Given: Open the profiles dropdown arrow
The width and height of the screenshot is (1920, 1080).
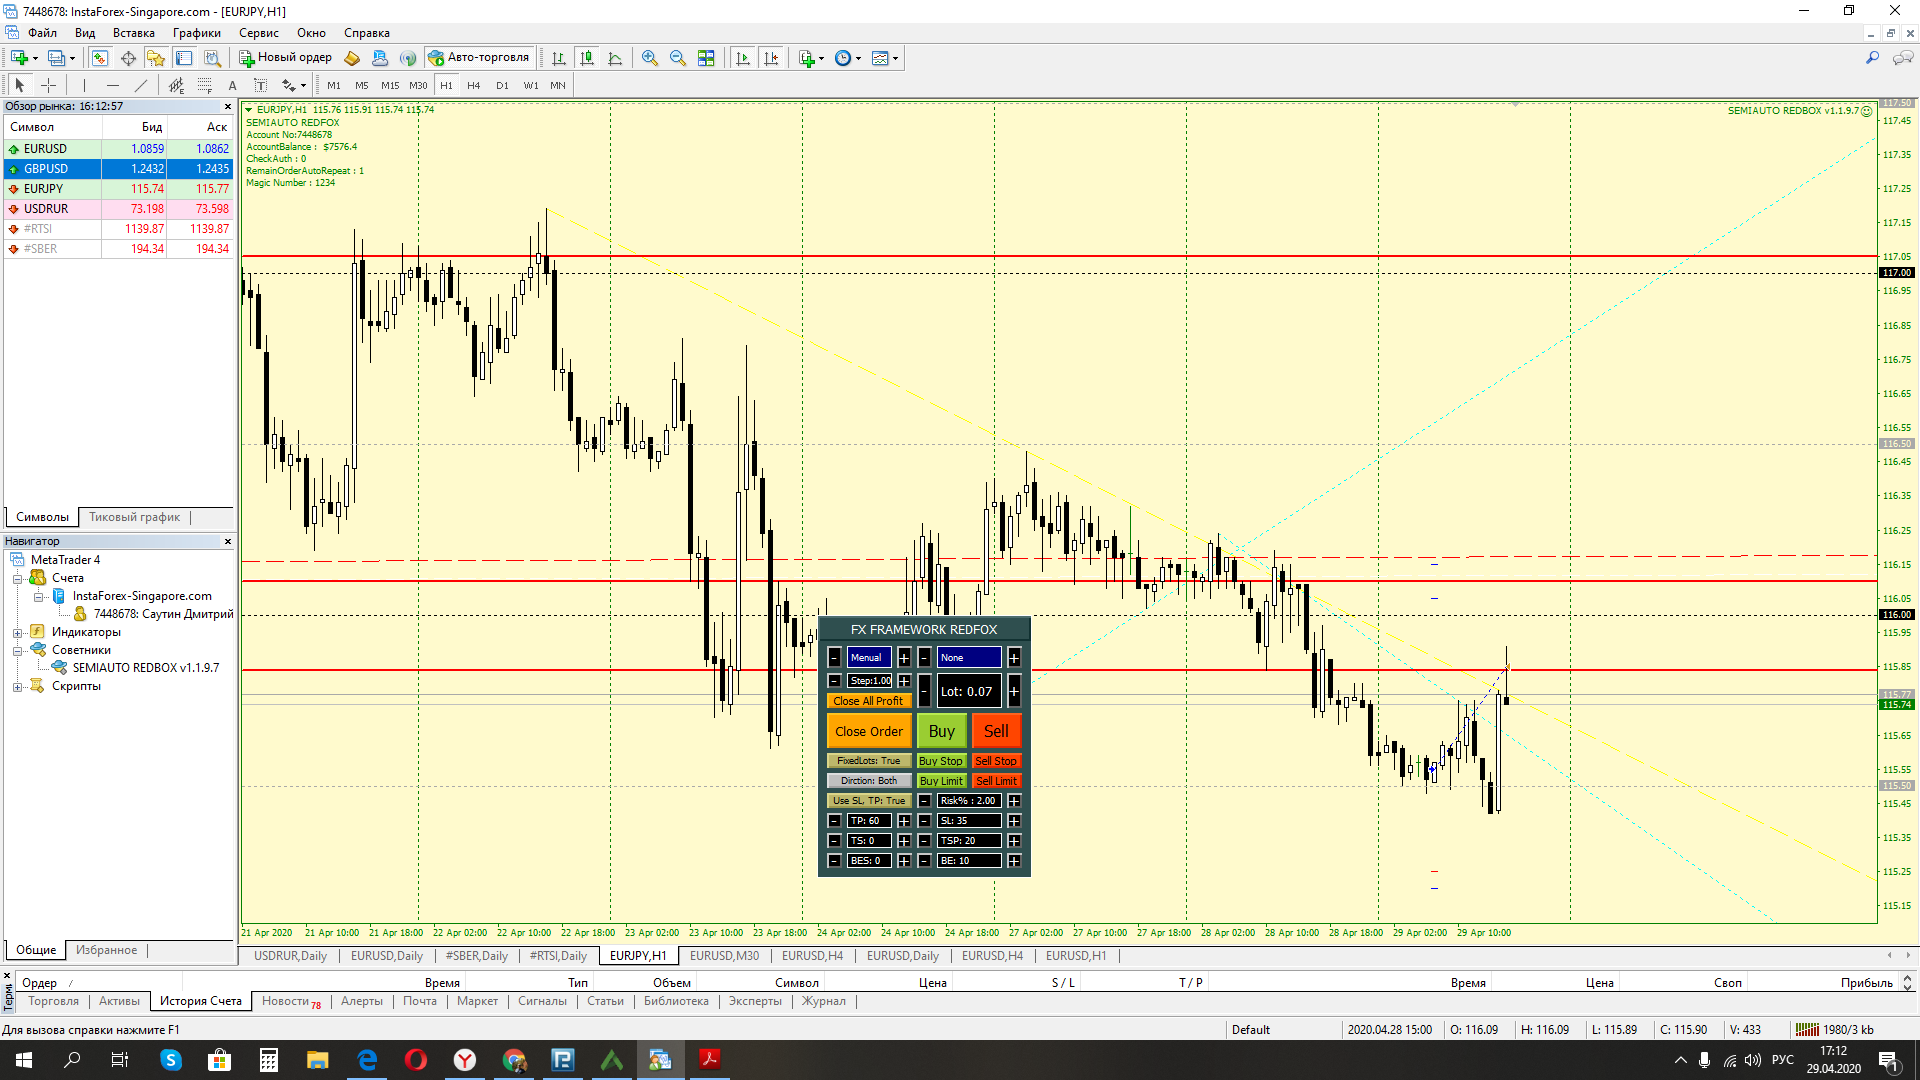Looking at the screenshot, I should point(72,58).
